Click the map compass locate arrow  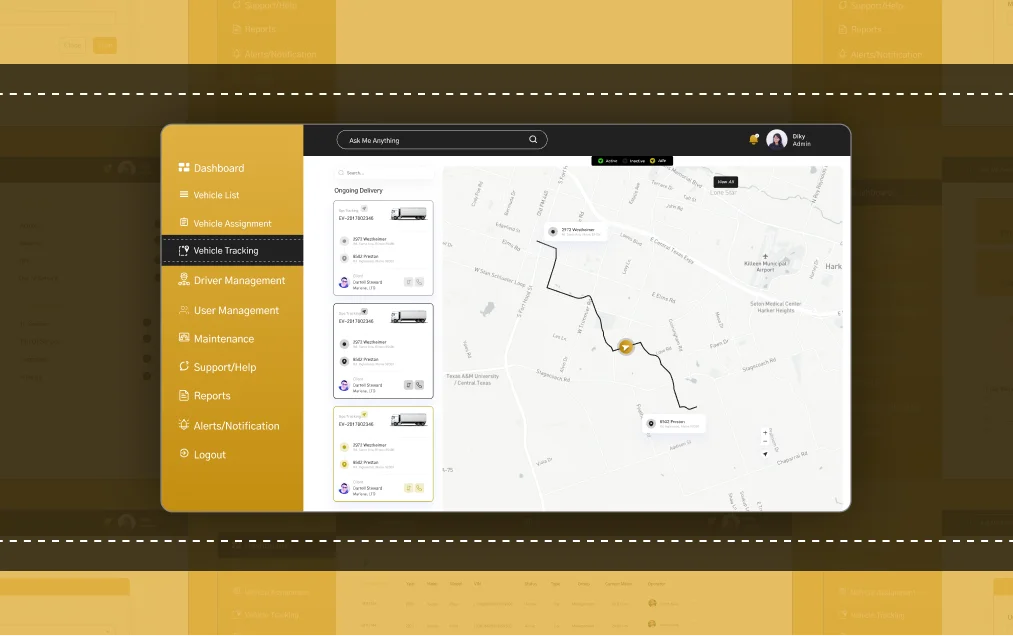pyautogui.click(x=765, y=454)
